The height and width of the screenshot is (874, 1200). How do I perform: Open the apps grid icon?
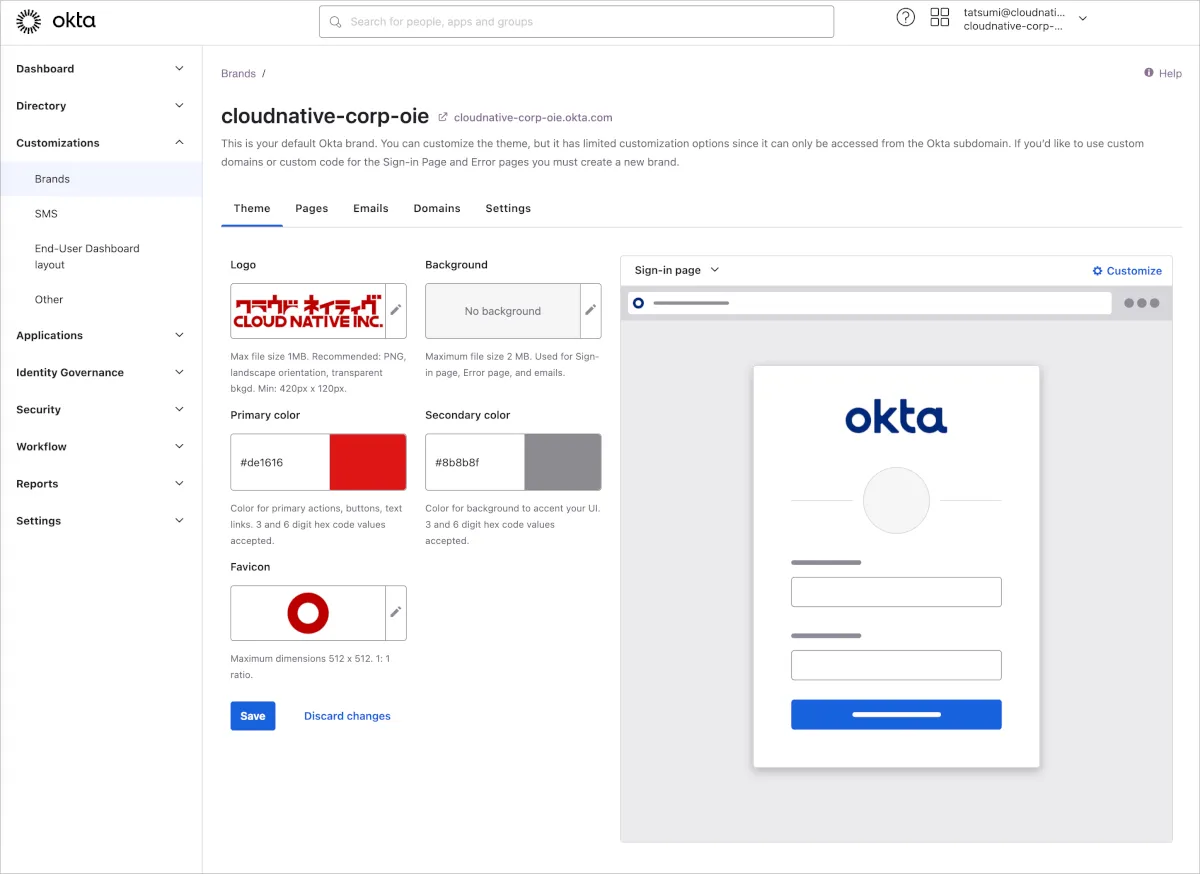940,17
